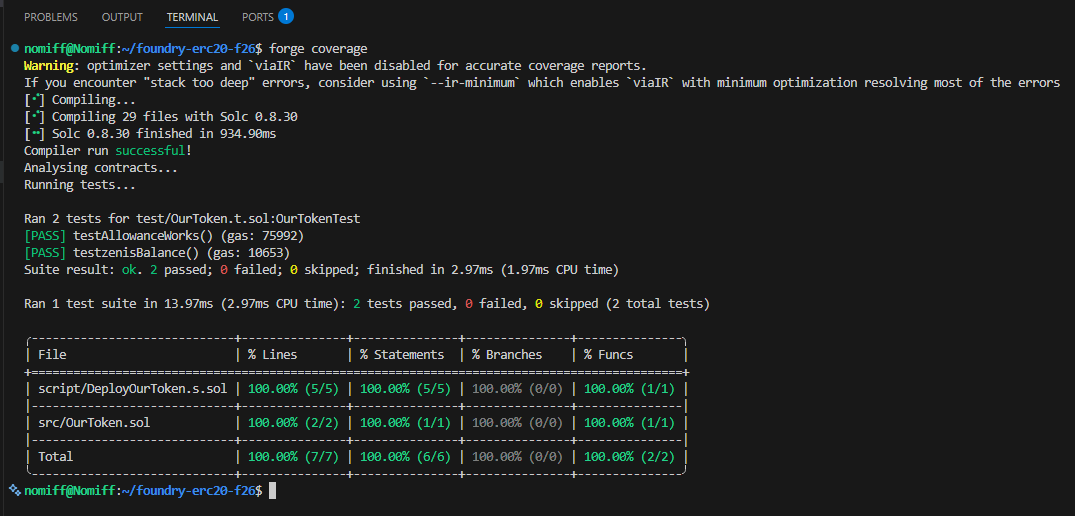Click 'Ran 1 test suite in 13.97ms' line
The height and width of the screenshot is (516, 1075).
tap(367, 303)
